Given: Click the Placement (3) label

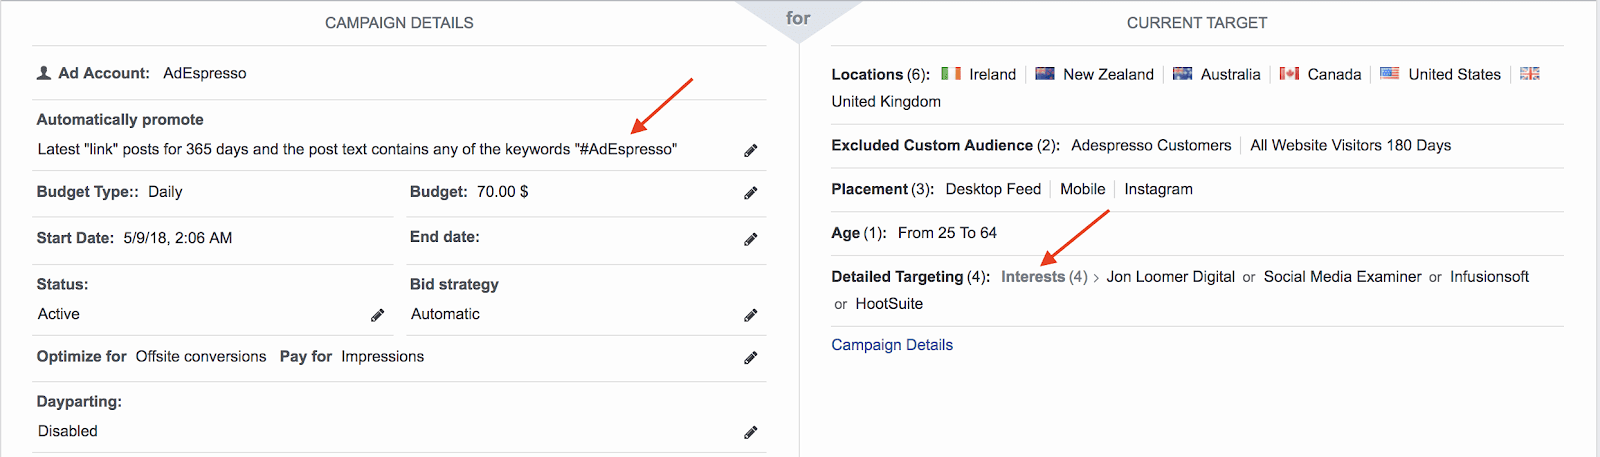Looking at the screenshot, I should (x=882, y=189).
